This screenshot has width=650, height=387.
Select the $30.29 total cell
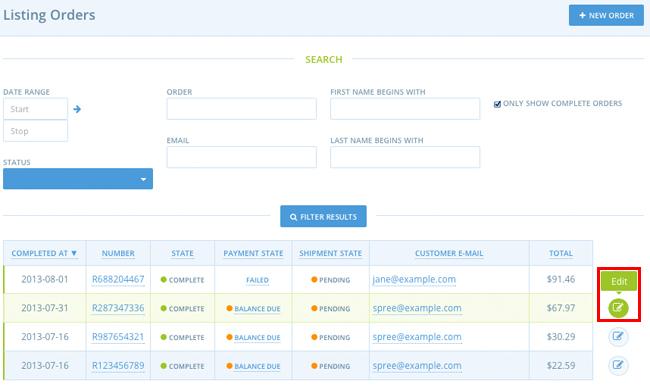561,336
